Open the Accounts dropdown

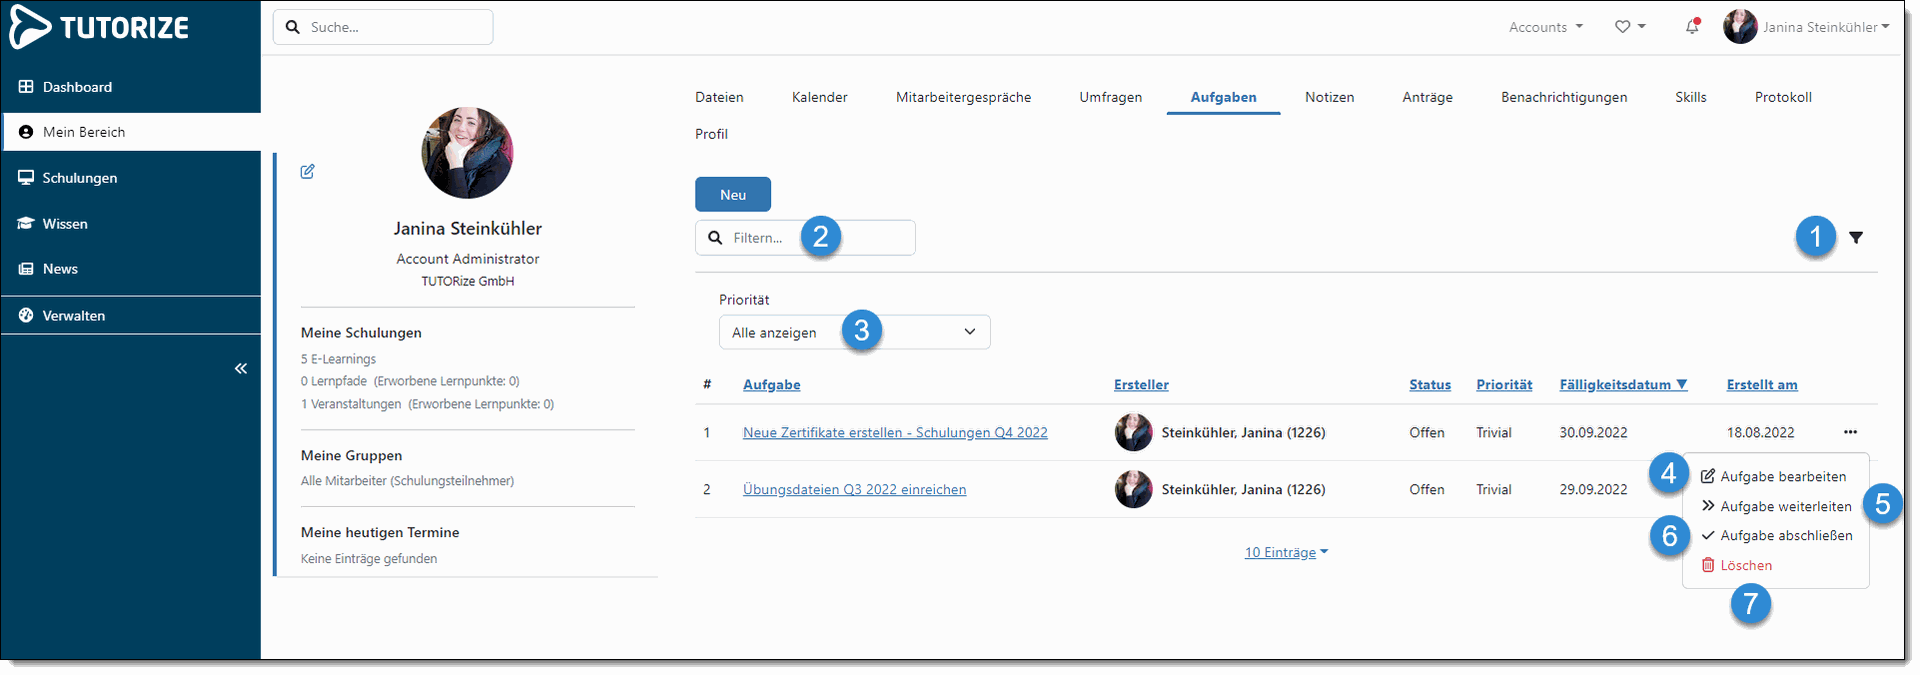pos(1546,27)
